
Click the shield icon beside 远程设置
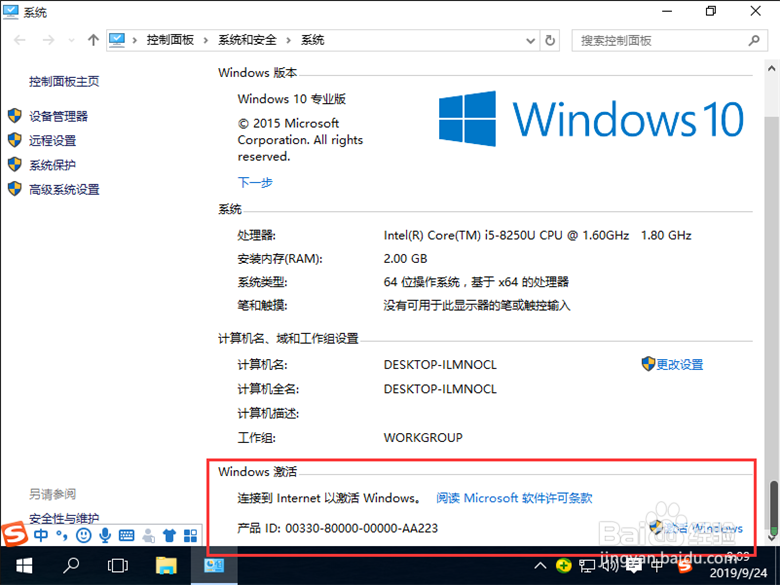point(15,140)
